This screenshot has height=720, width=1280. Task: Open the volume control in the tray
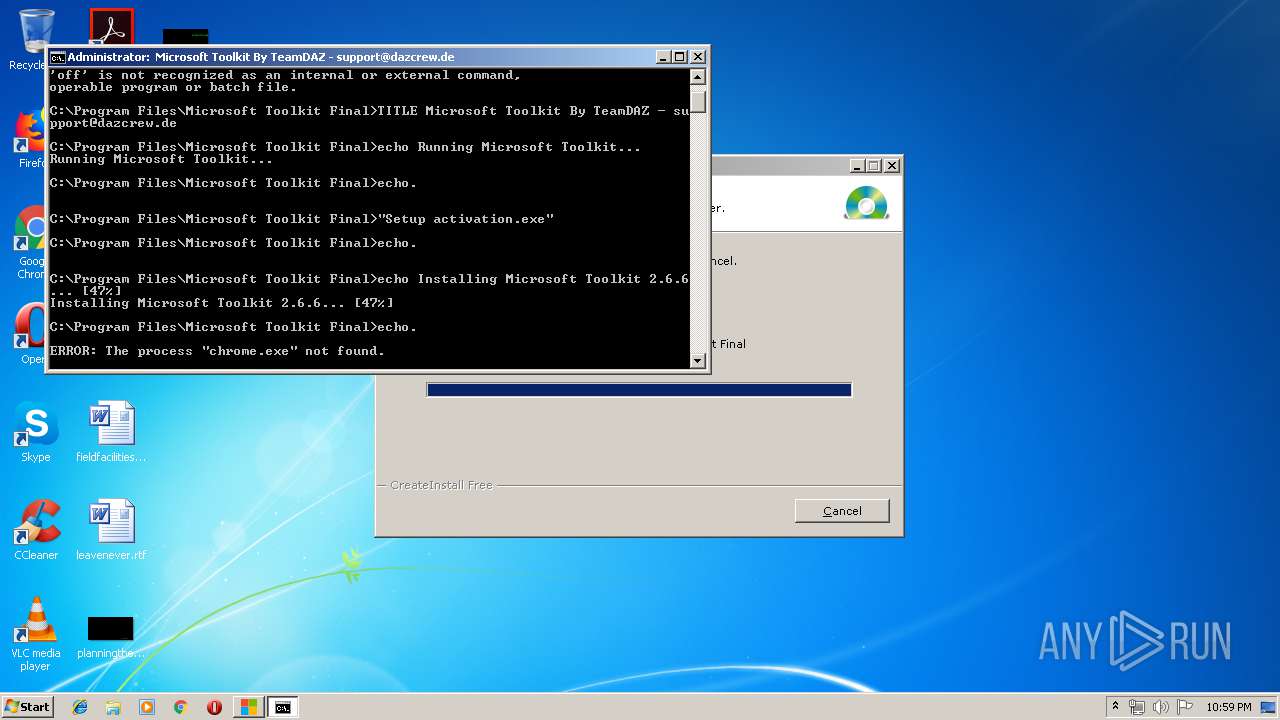click(x=1161, y=707)
